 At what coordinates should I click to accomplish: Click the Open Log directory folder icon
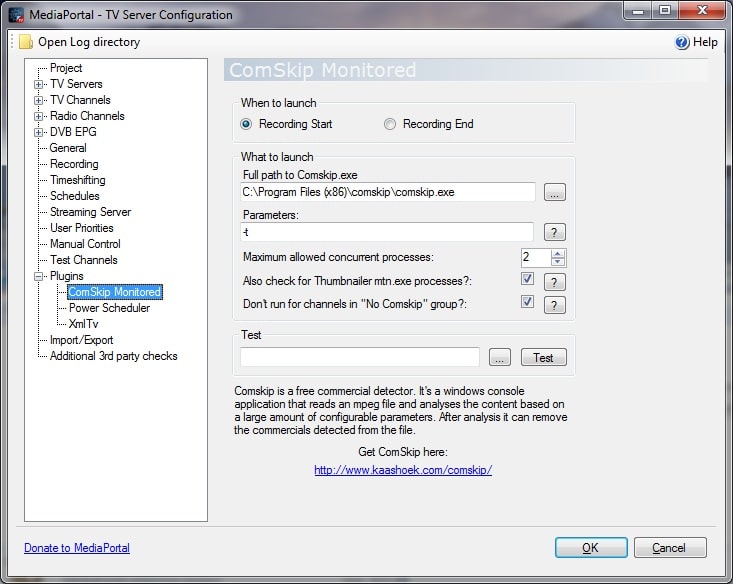click(x=26, y=42)
